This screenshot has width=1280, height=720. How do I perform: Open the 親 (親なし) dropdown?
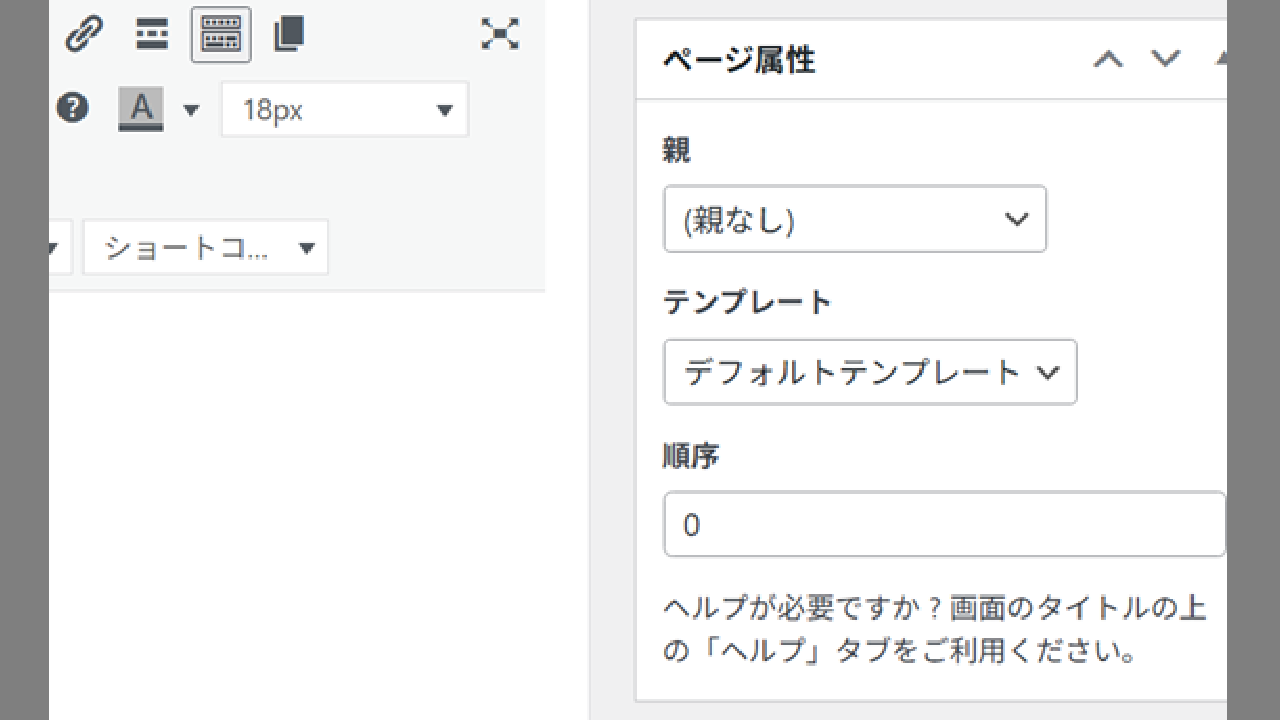pyautogui.click(x=855, y=219)
